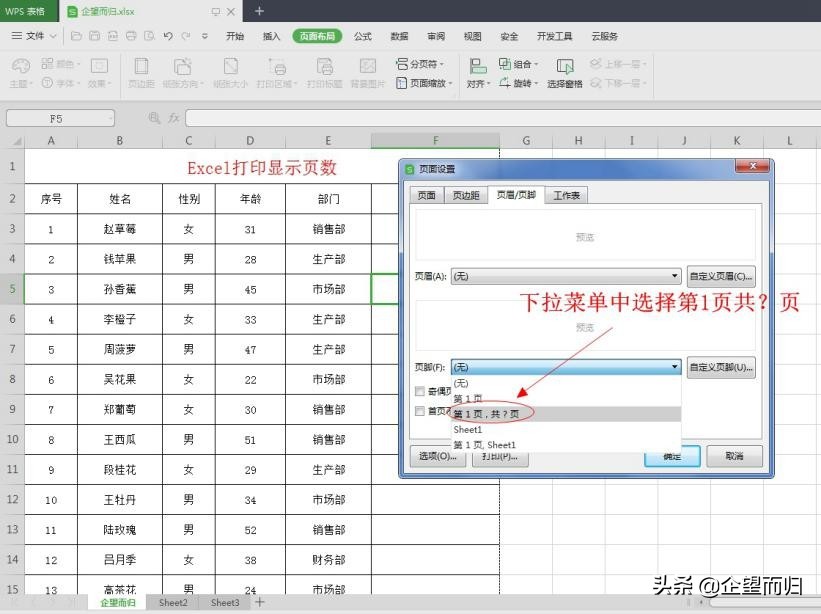Click the 自定义页脚(U)... button

pos(720,367)
